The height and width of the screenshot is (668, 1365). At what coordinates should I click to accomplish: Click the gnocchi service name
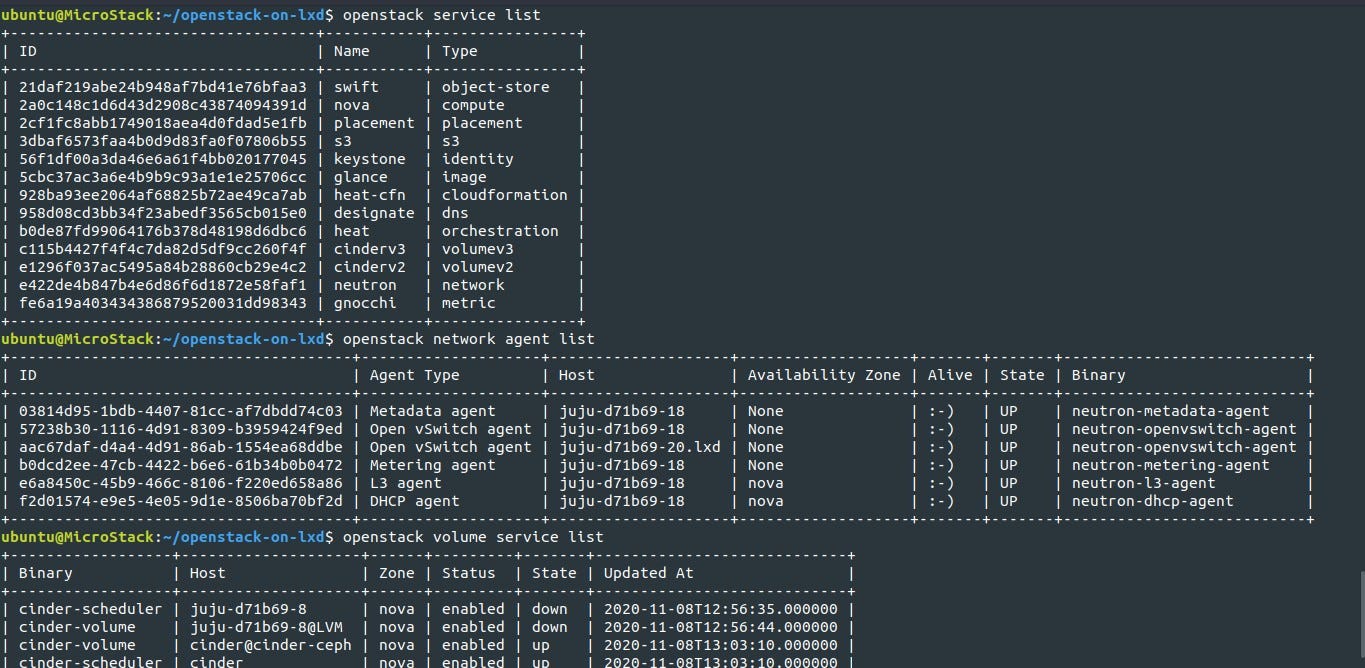tap(365, 303)
